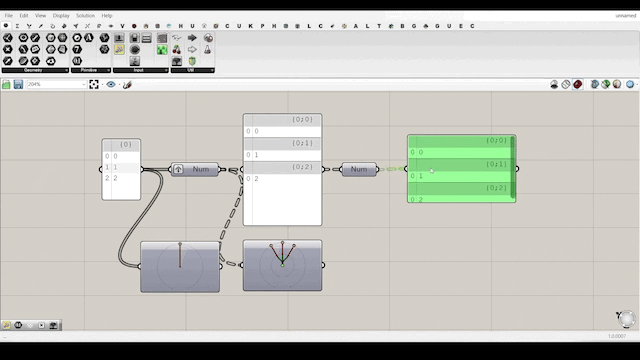Select the number slider icon in Input panel

coord(119,38)
